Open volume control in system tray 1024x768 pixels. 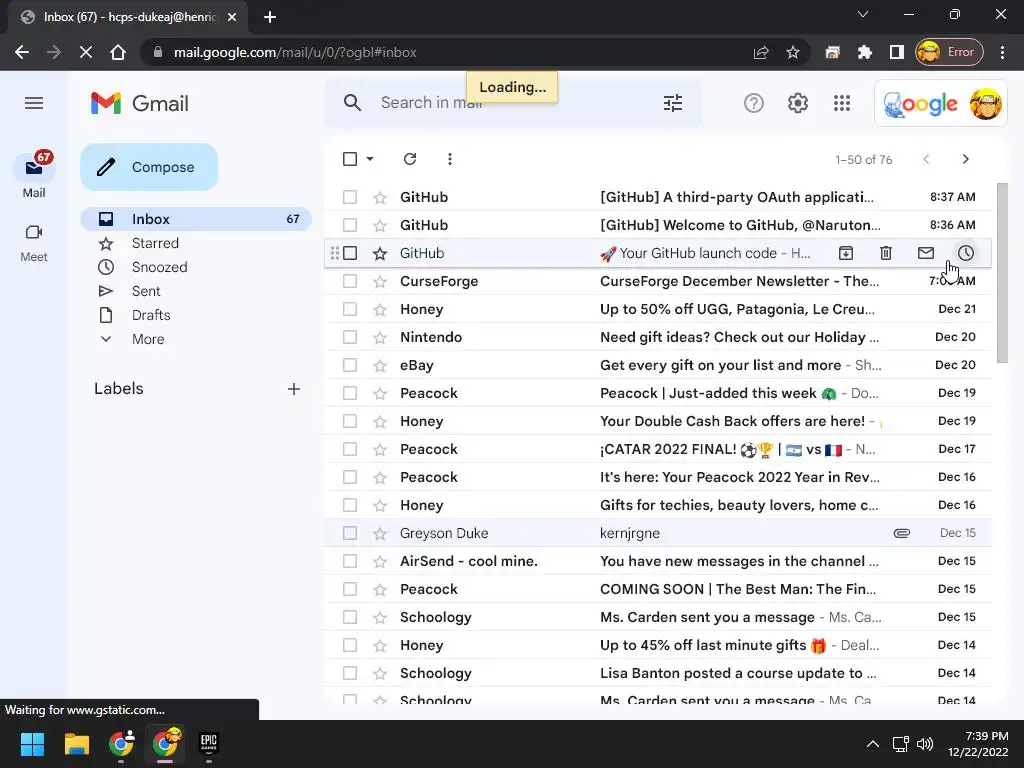pos(924,744)
